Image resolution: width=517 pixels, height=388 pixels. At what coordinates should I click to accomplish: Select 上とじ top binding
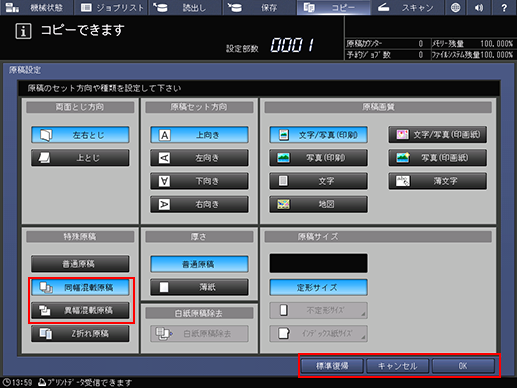[80, 158]
